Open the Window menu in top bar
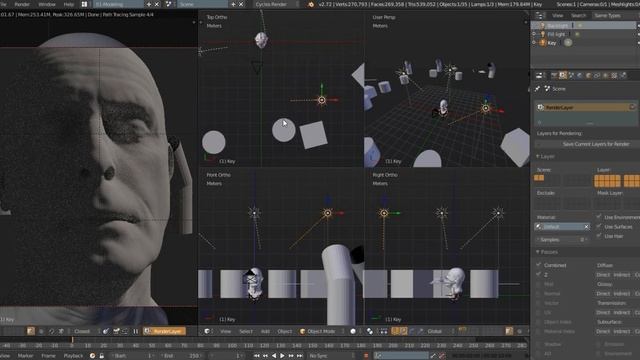The width and height of the screenshot is (640, 360). coord(47,4)
